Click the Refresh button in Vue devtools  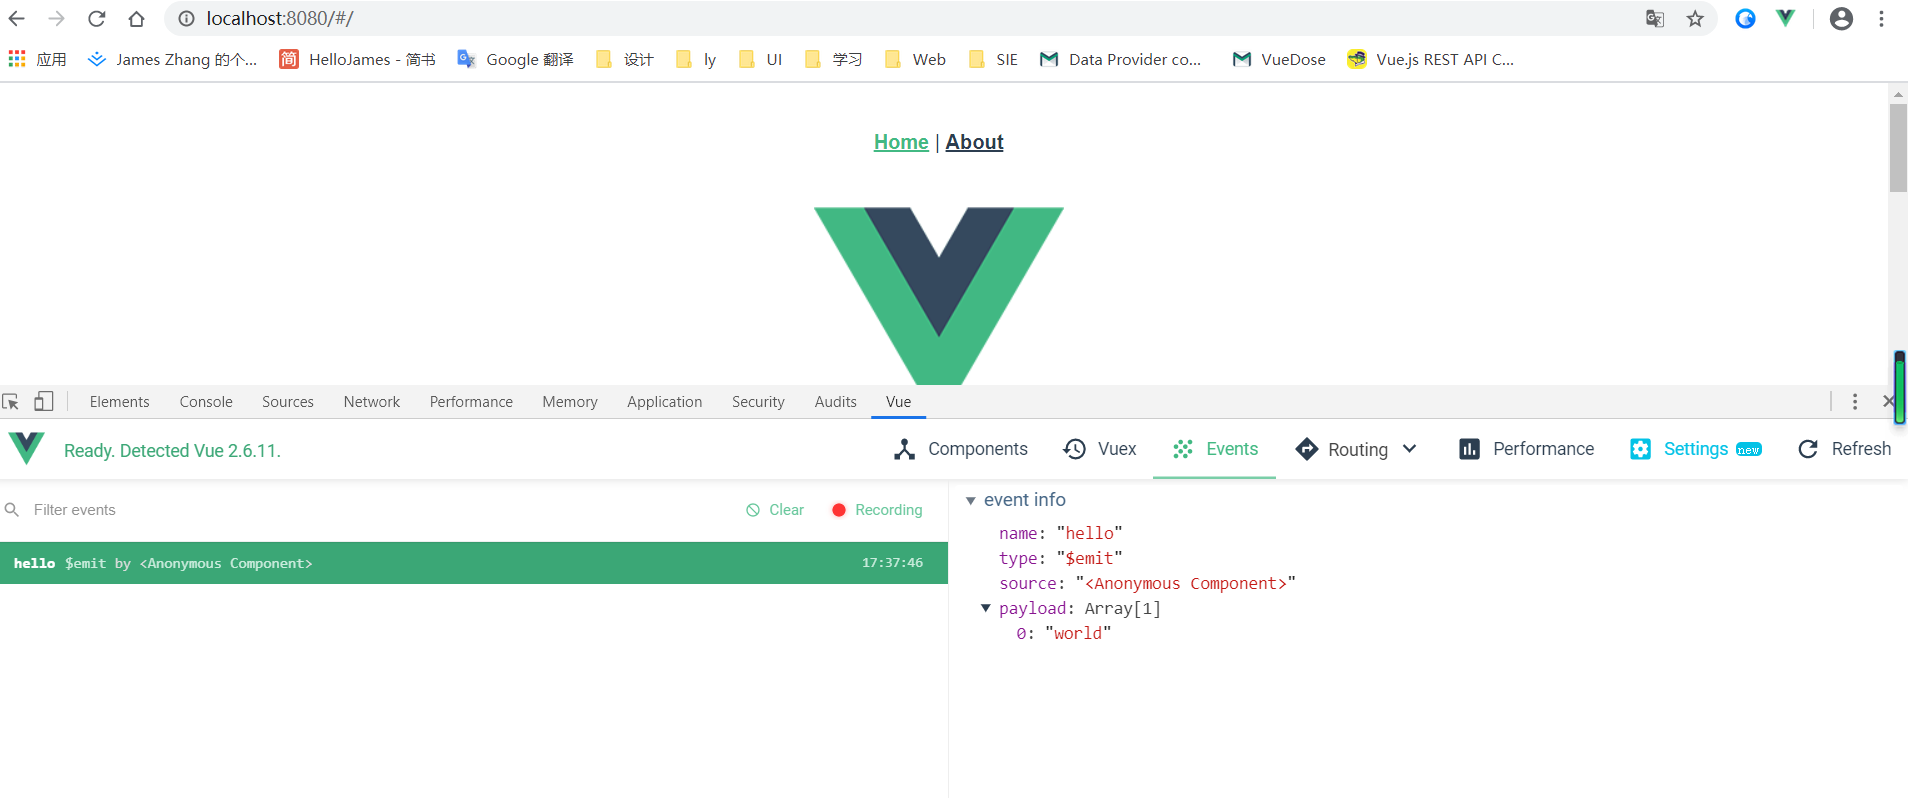(x=1844, y=449)
